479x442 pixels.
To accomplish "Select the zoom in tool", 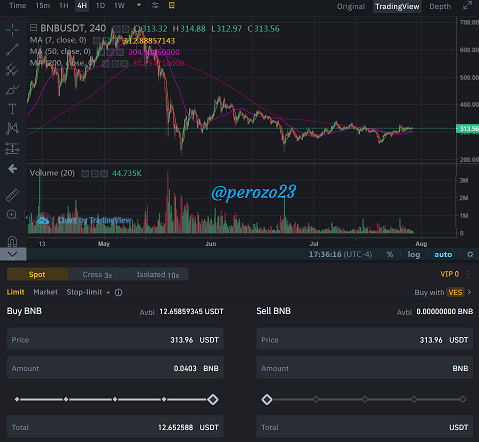I will coord(12,215).
